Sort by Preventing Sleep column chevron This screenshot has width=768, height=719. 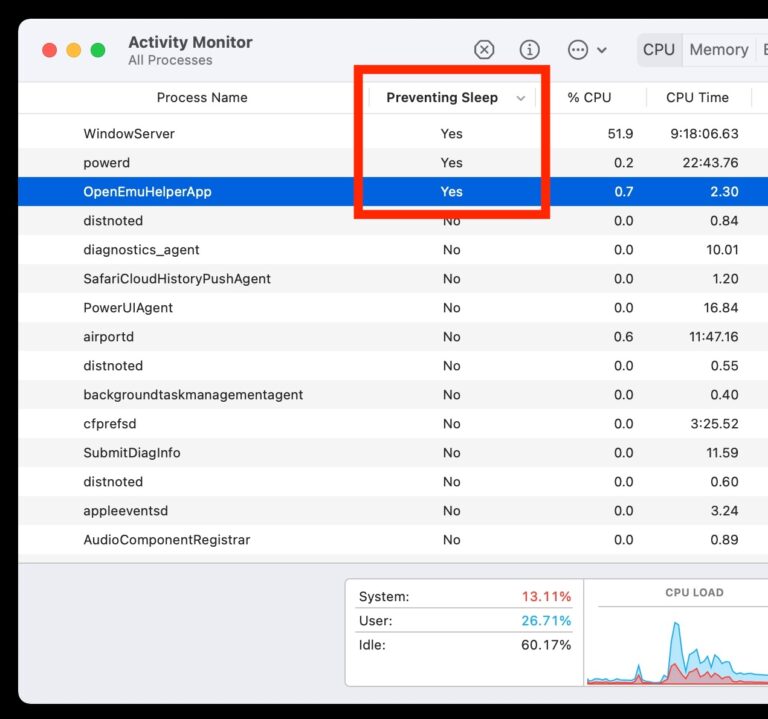point(520,98)
